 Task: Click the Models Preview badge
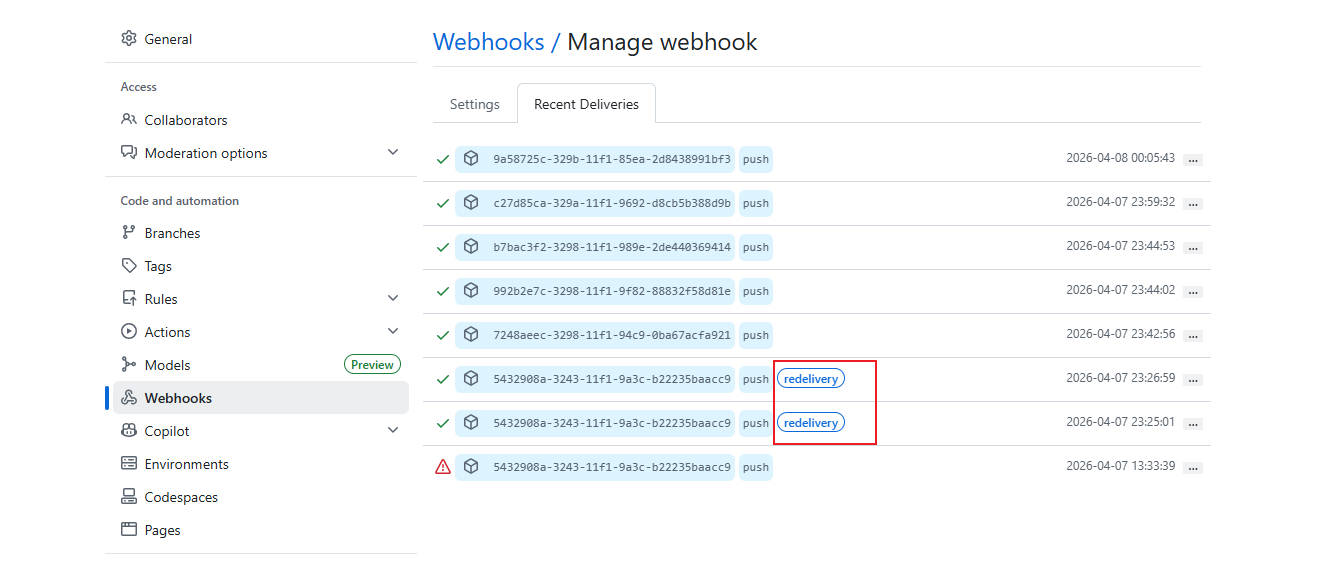pos(372,365)
